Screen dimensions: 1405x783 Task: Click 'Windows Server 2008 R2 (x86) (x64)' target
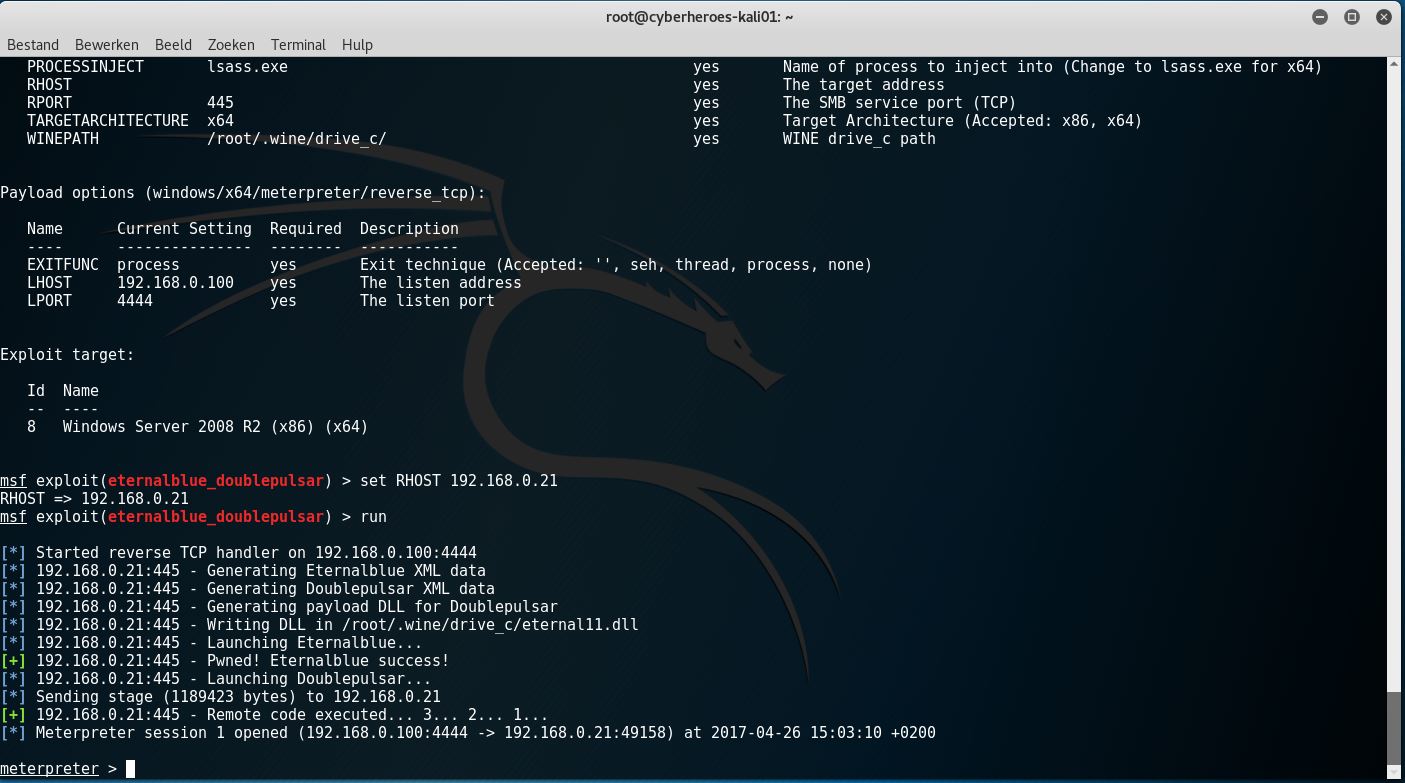click(215, 427)
